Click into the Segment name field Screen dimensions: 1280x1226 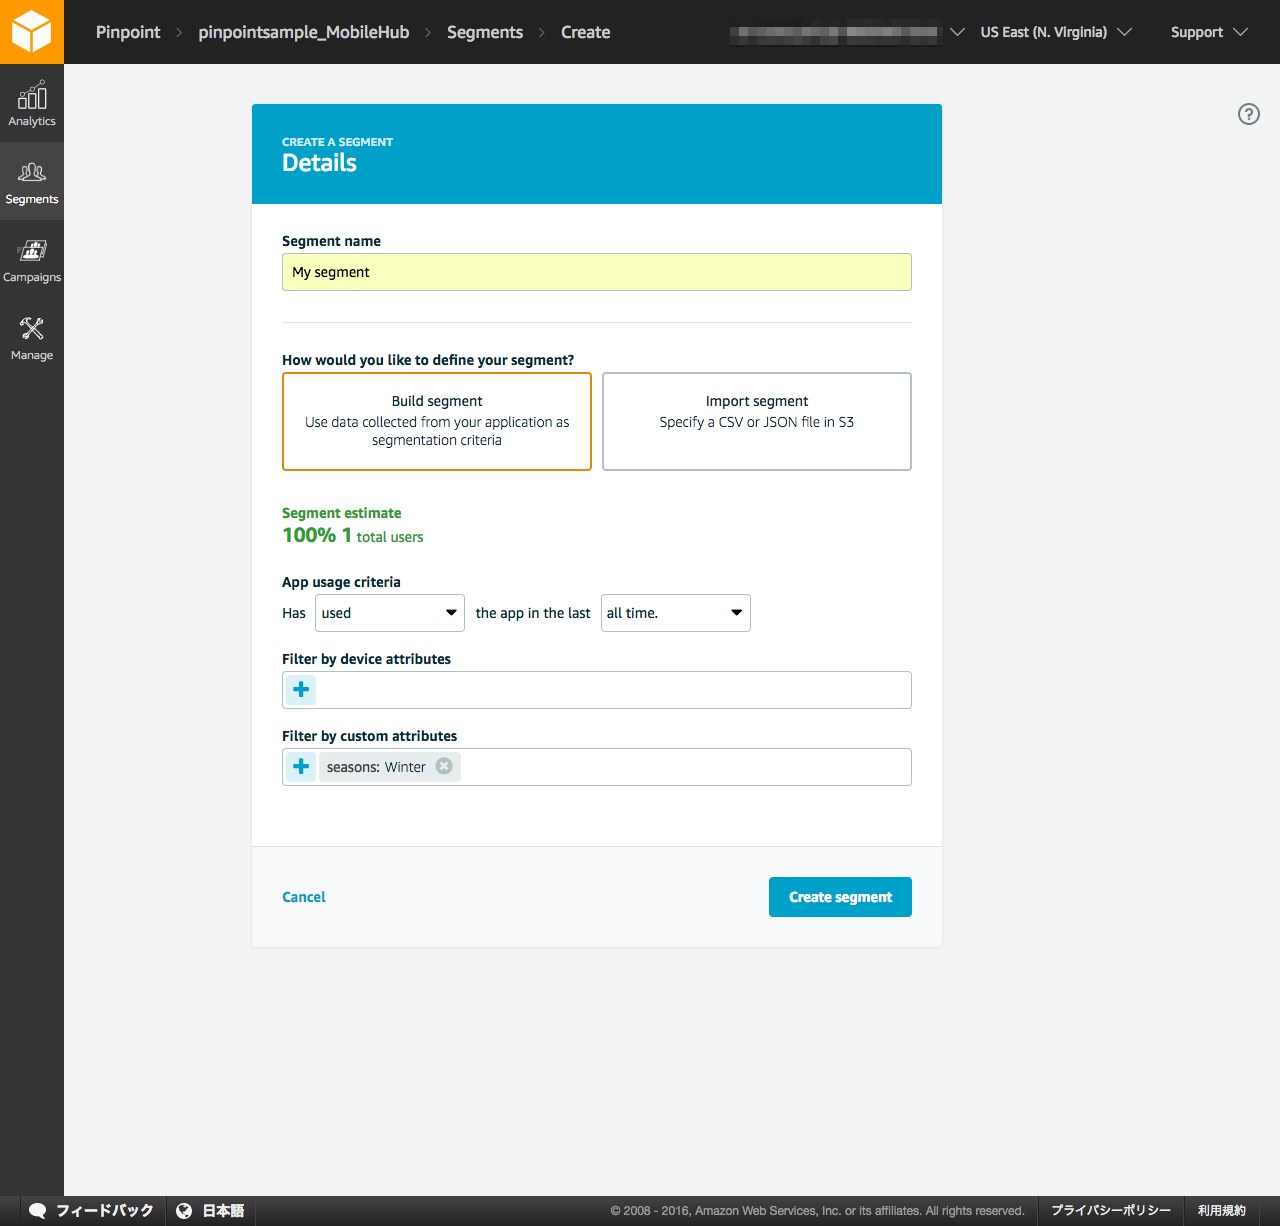(x=596, y=272)
